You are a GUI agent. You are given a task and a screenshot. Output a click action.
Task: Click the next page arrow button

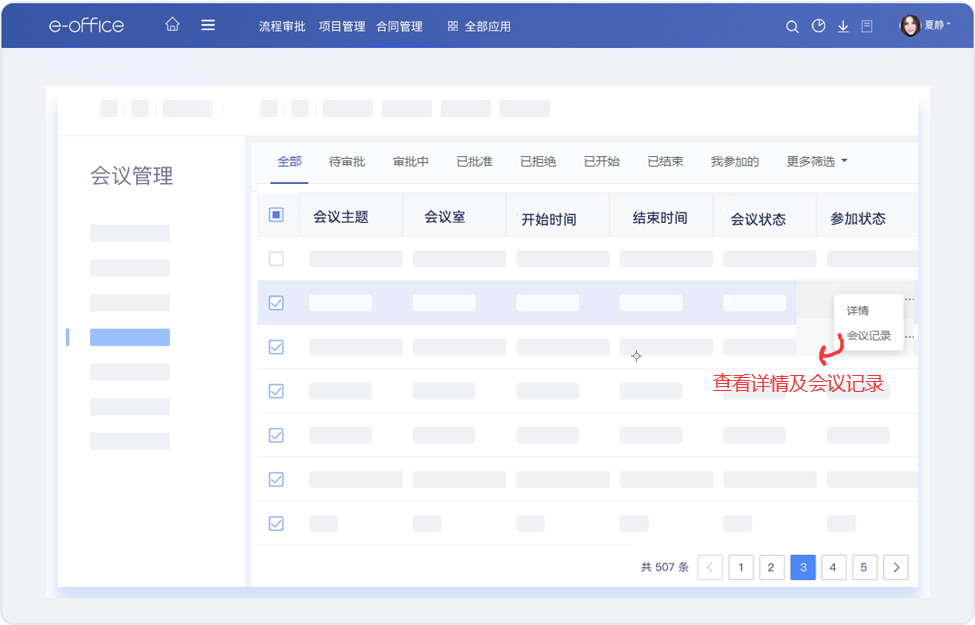click(x=896, y=567)
